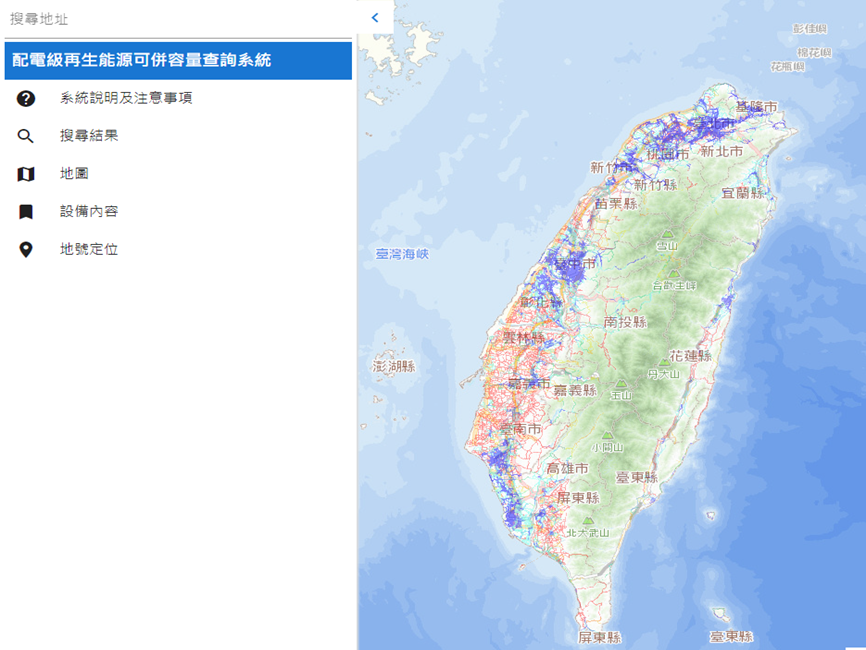
Task: Select the 地號定位 menu label
Action: click(89, 250)
